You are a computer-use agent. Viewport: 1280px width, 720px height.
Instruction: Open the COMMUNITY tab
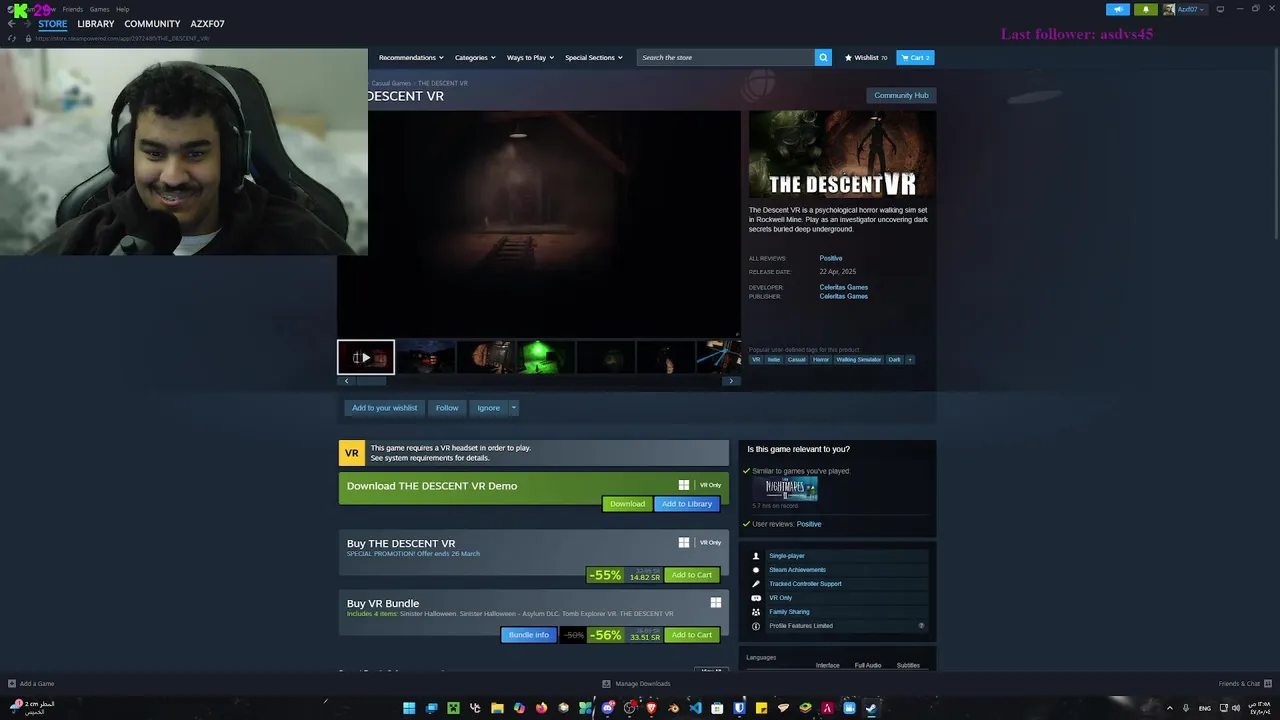(152, 23)
